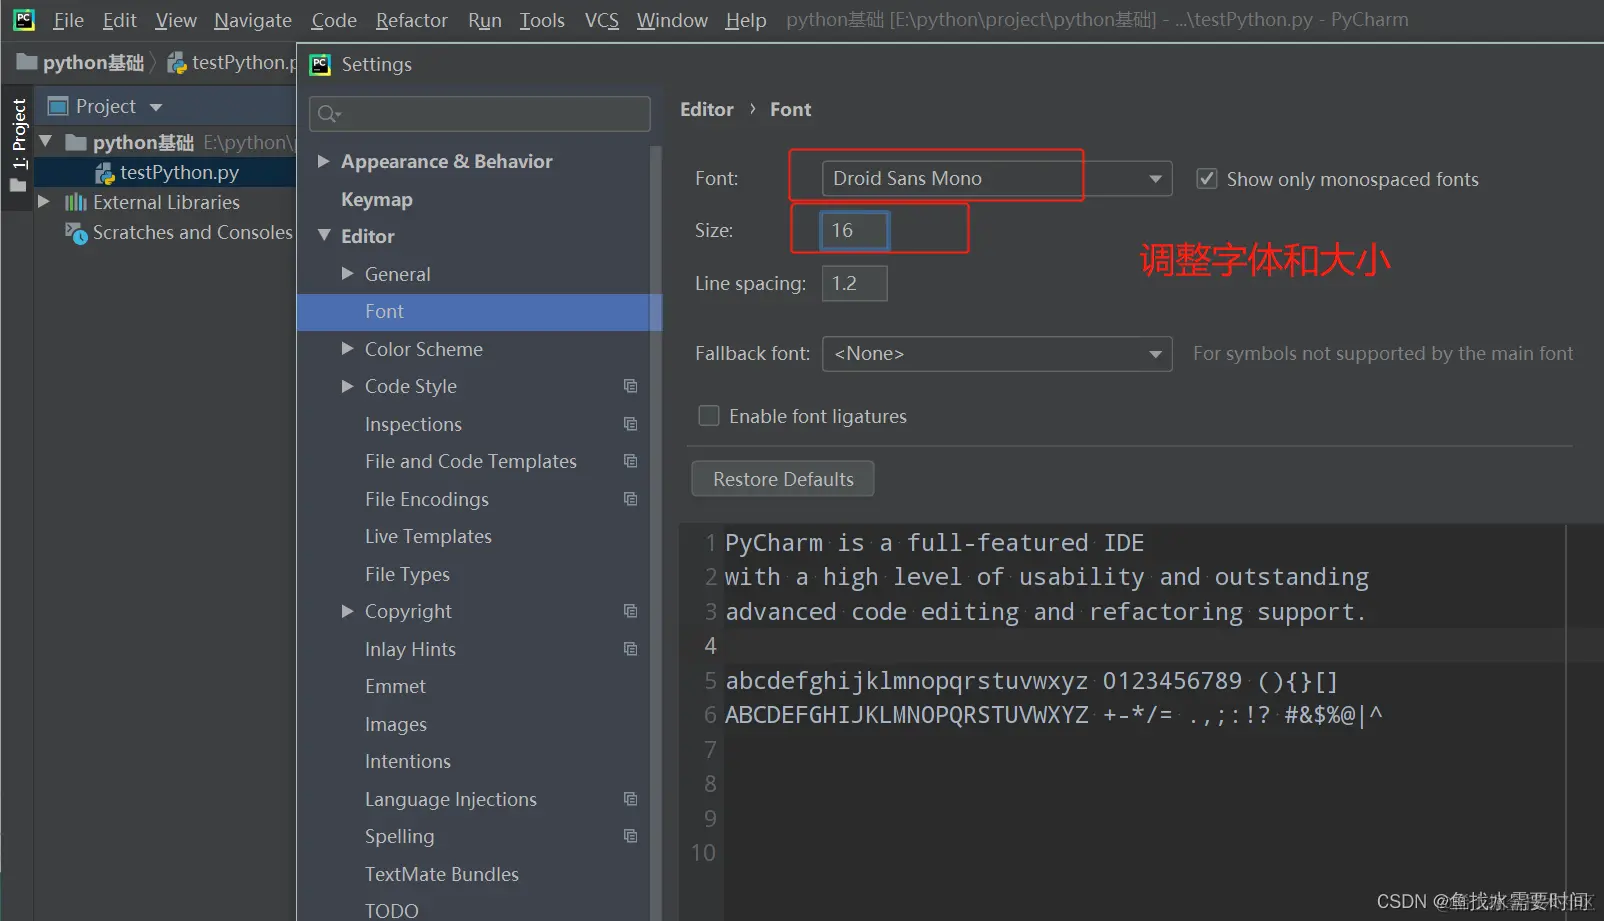The image size is (1604, 921).
Task: Expand Appearance & Behavior settings section
Action: click(323, 161)
